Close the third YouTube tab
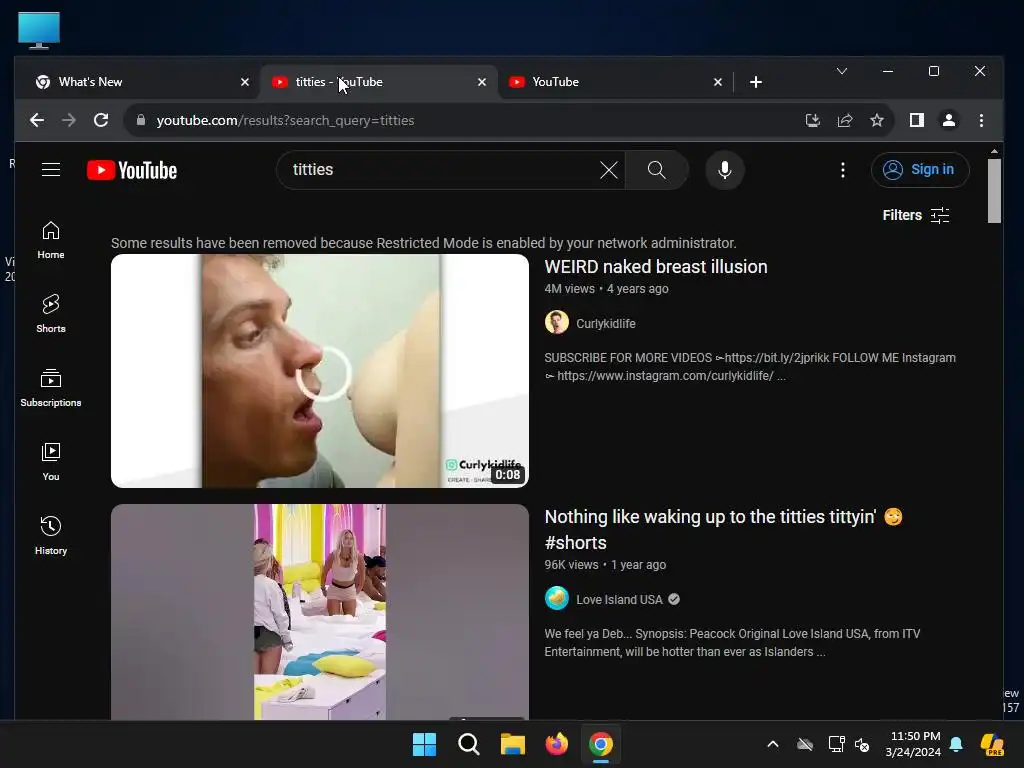Screen dimensions: 1024x768 tap(718, 82)
